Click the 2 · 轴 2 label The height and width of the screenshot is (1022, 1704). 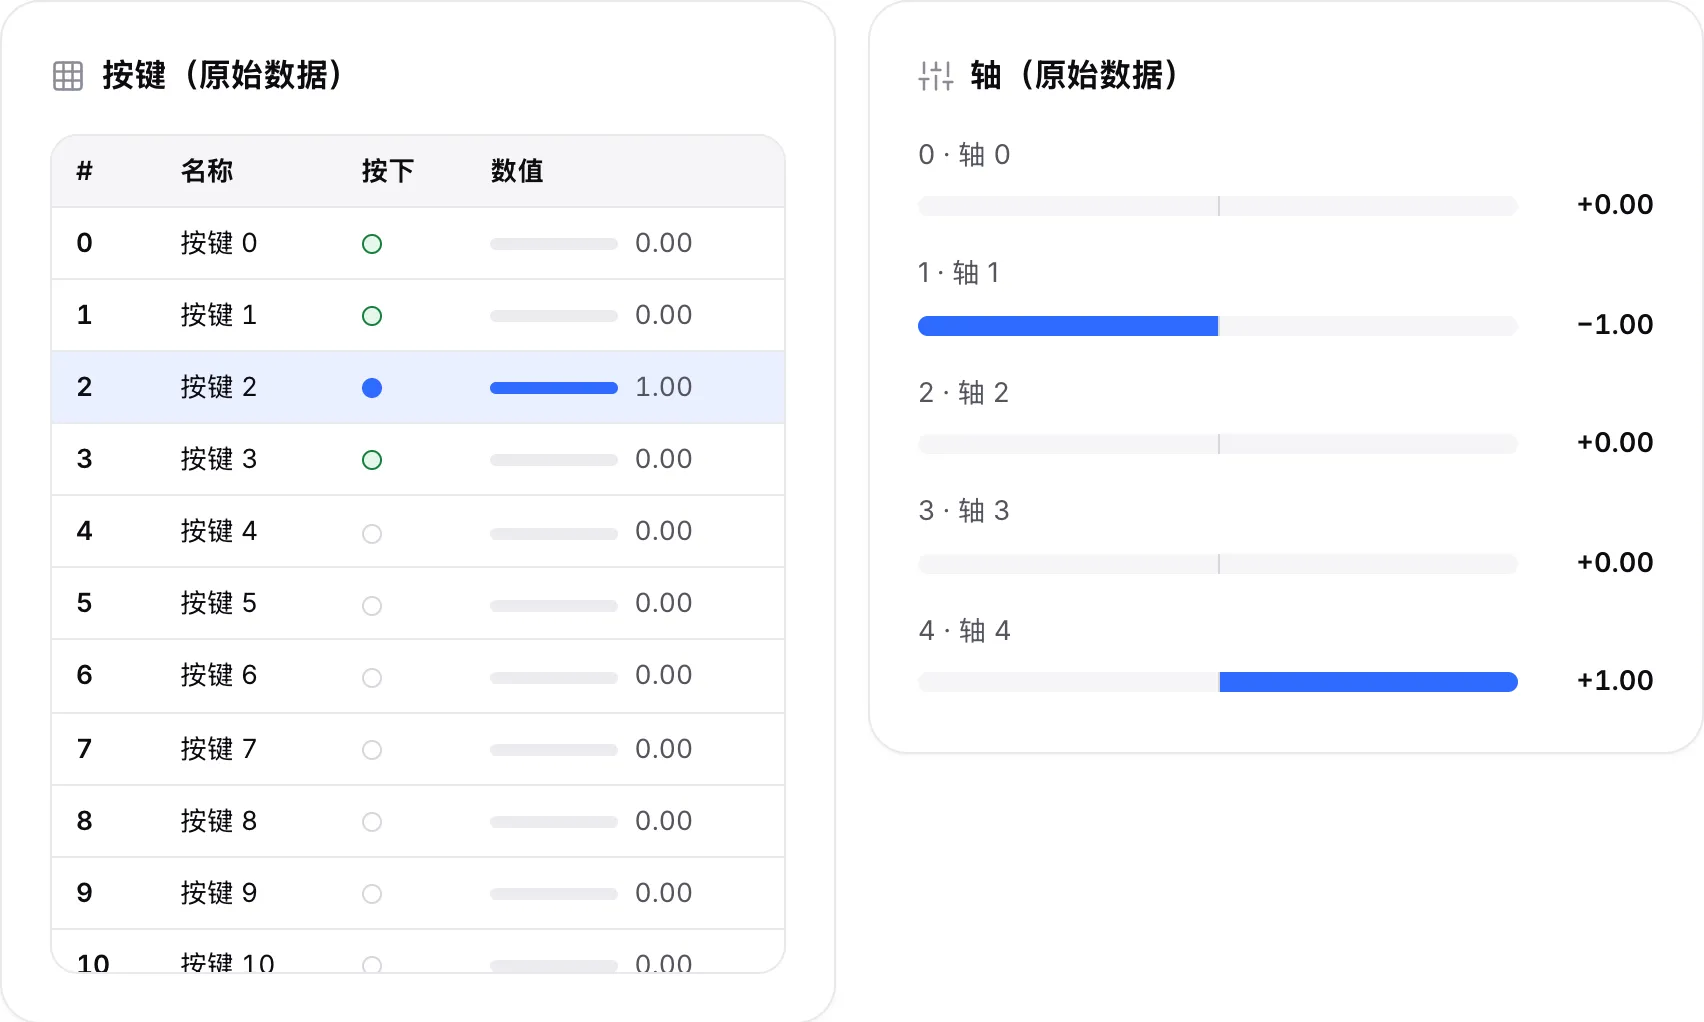coord(964,393)
